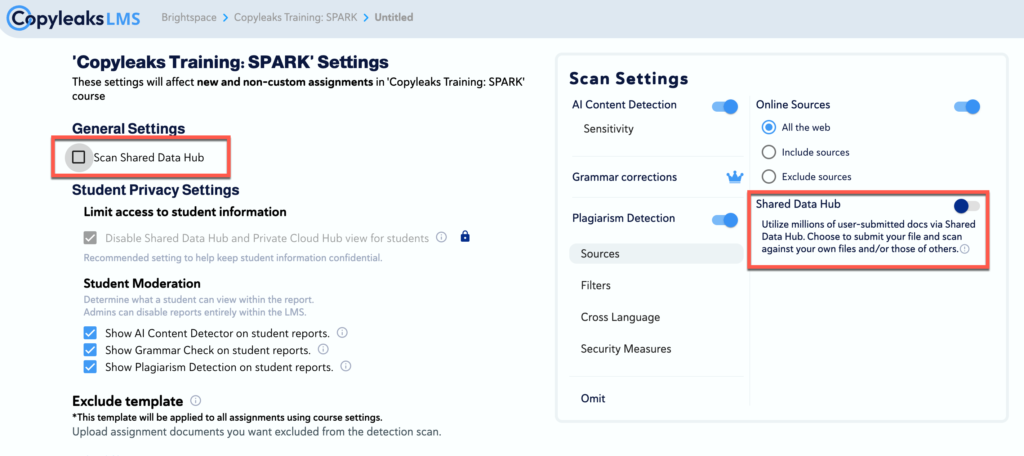Image resolution: width=1024 pixels, height=456 pixels.
Task: Open info icon for AI Content Detector reports
Action: click(341, 333)
